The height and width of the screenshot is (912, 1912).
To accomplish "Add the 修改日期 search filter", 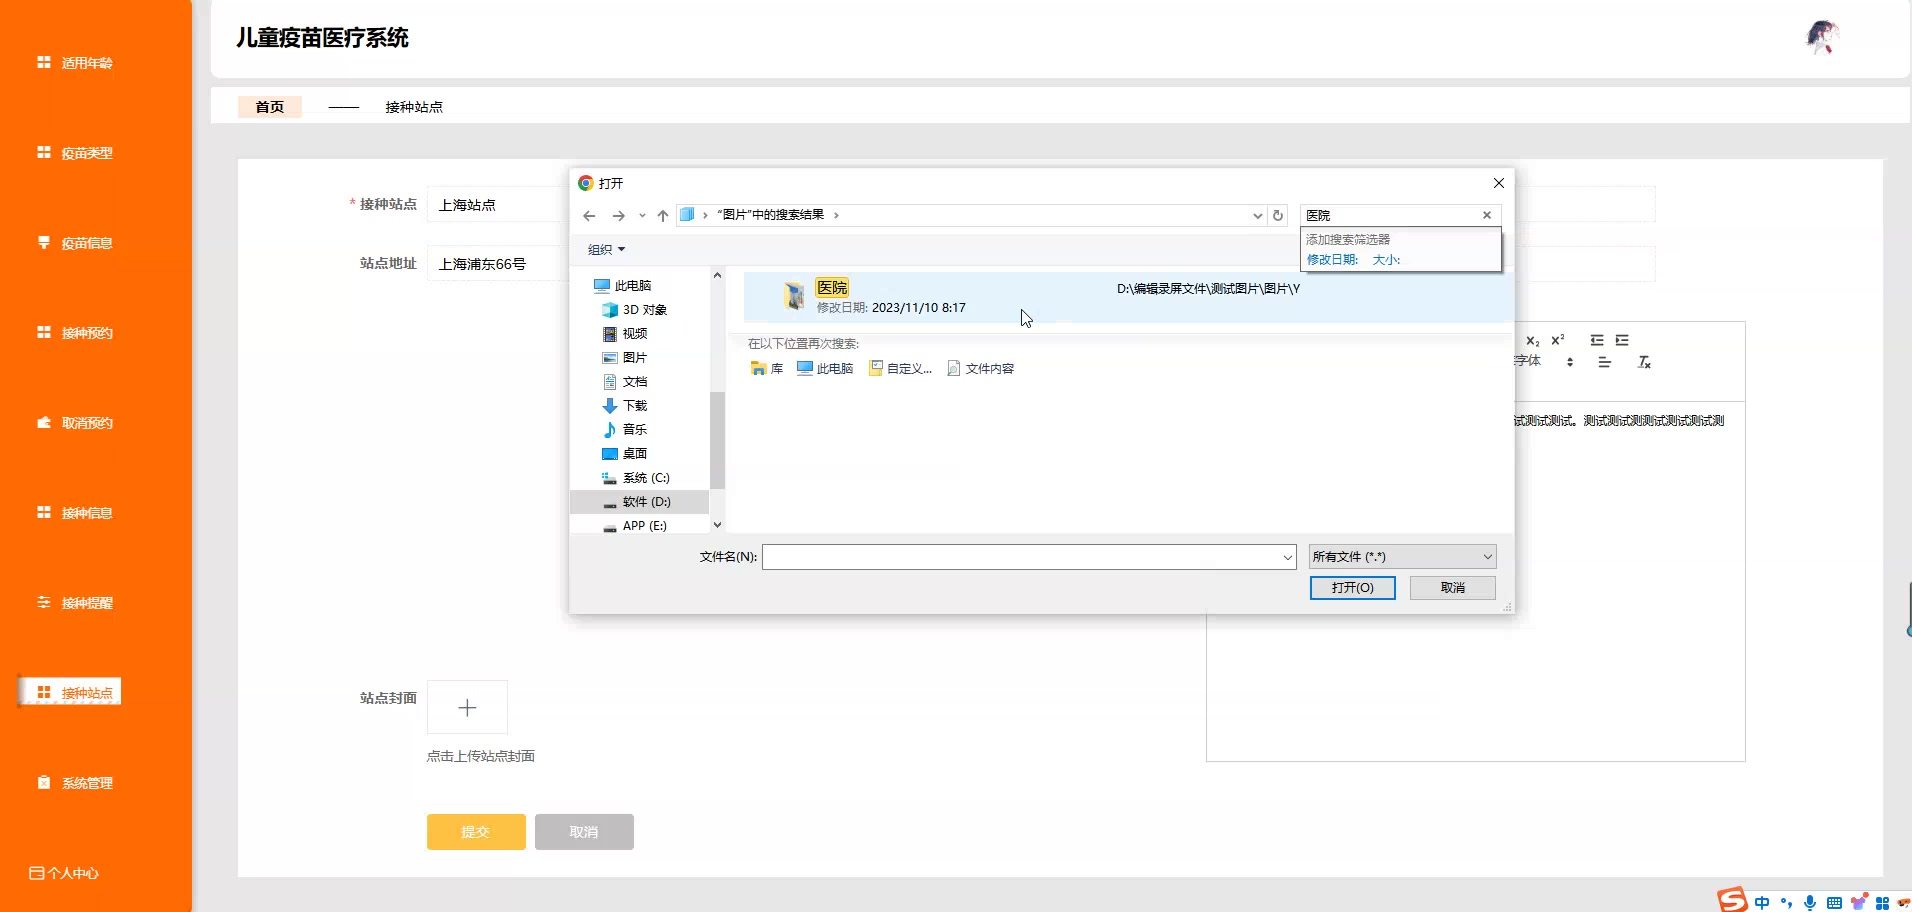I will click(1332, 260).
